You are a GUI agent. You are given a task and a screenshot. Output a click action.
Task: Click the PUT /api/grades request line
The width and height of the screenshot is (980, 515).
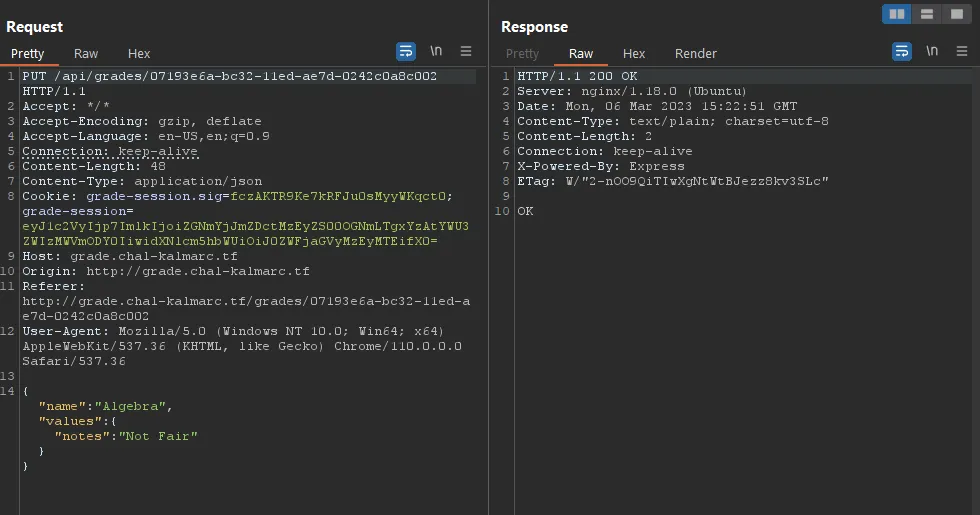point(229,77)
